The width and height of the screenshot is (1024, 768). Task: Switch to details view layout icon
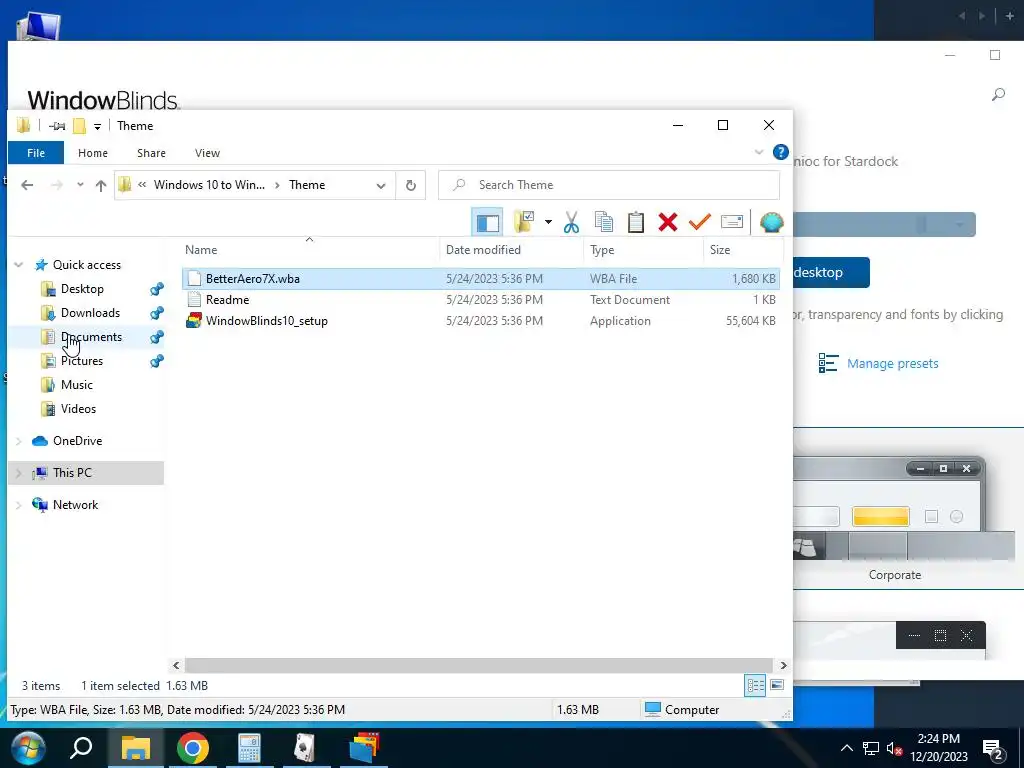[x=755, y=686]
